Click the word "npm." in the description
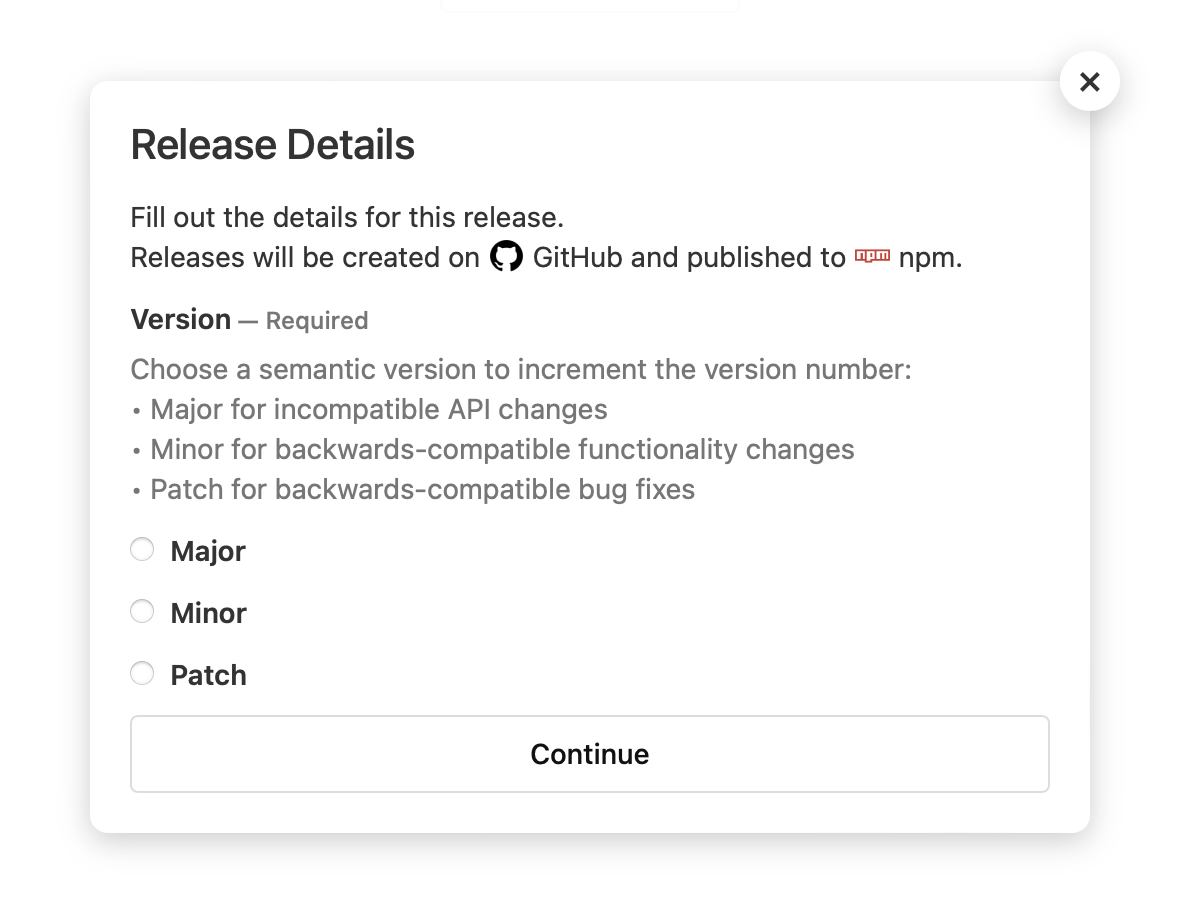Image resolution: width=1190 pixels, height=920 pixels. click(930, 258)
